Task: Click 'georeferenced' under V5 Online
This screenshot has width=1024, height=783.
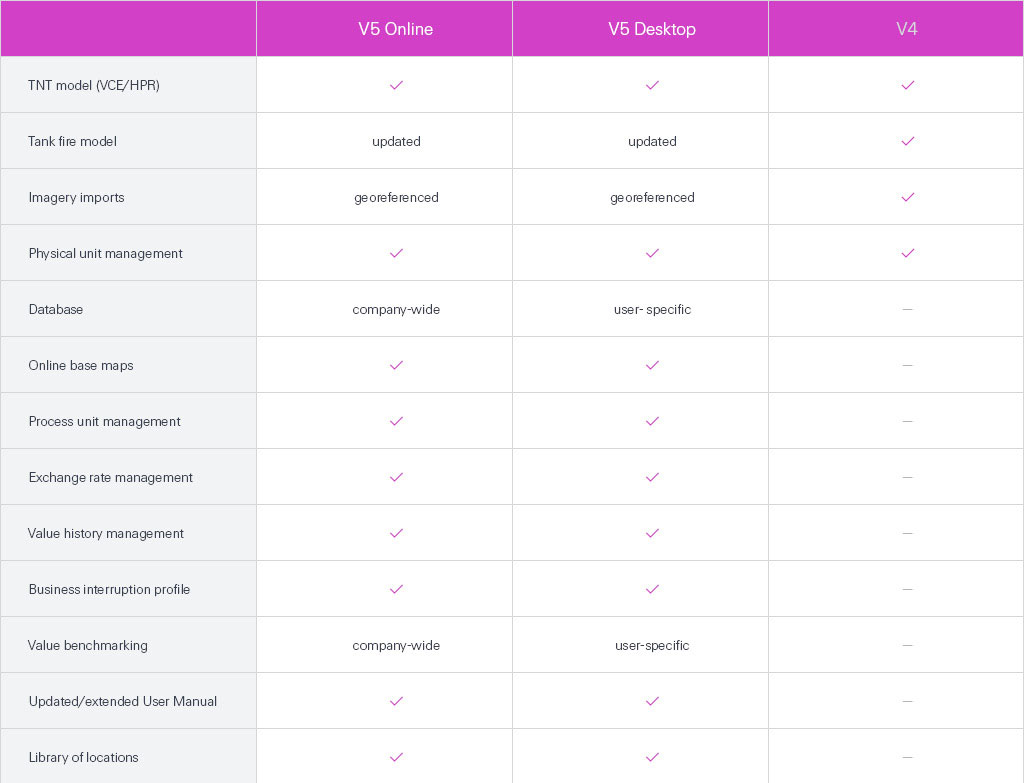Action: point(396,197)
